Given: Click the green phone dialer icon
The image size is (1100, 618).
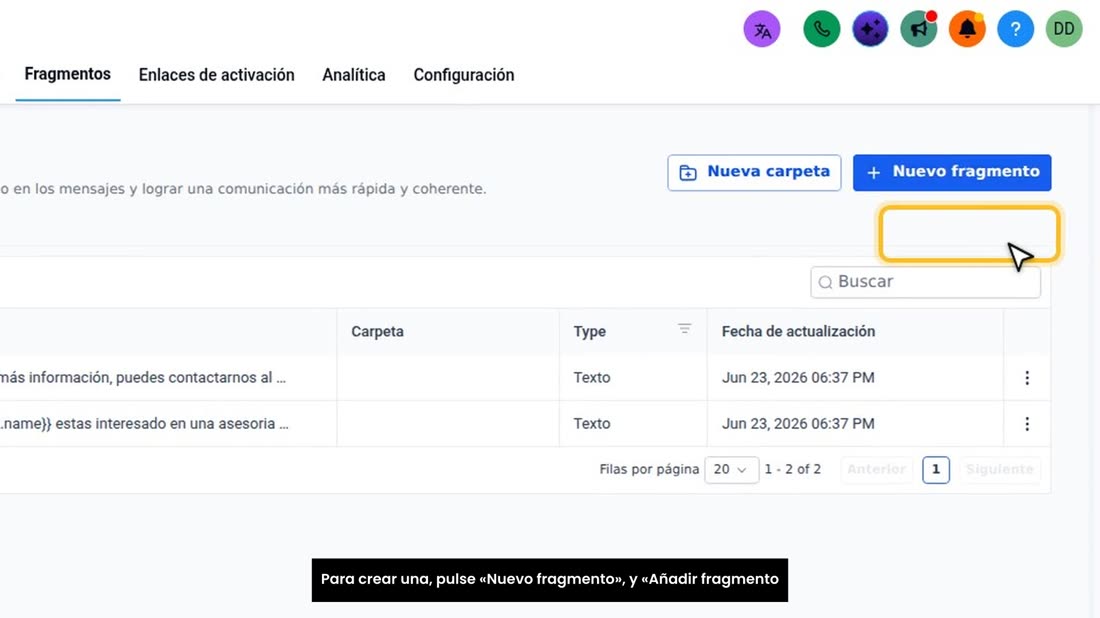Looking at the screenshot, I should [x=821, y=29].
